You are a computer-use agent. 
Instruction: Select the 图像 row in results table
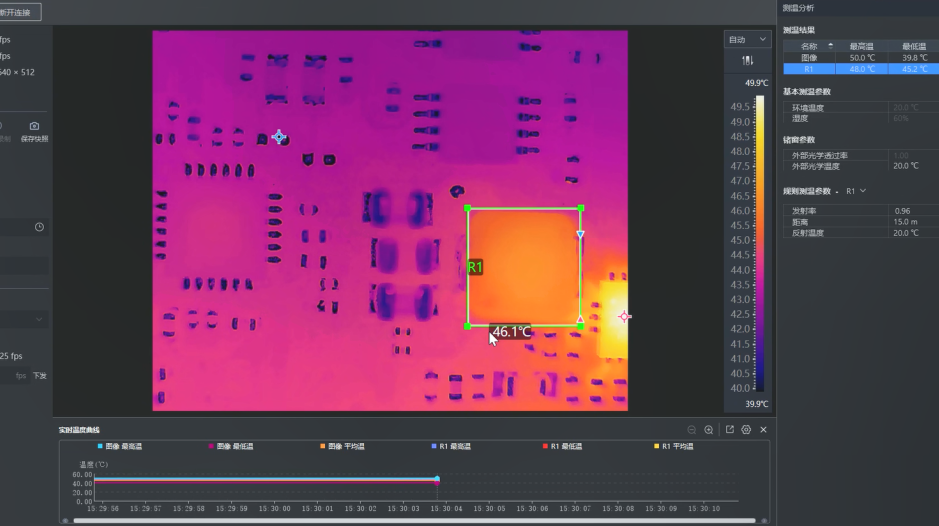coord(861,58)
